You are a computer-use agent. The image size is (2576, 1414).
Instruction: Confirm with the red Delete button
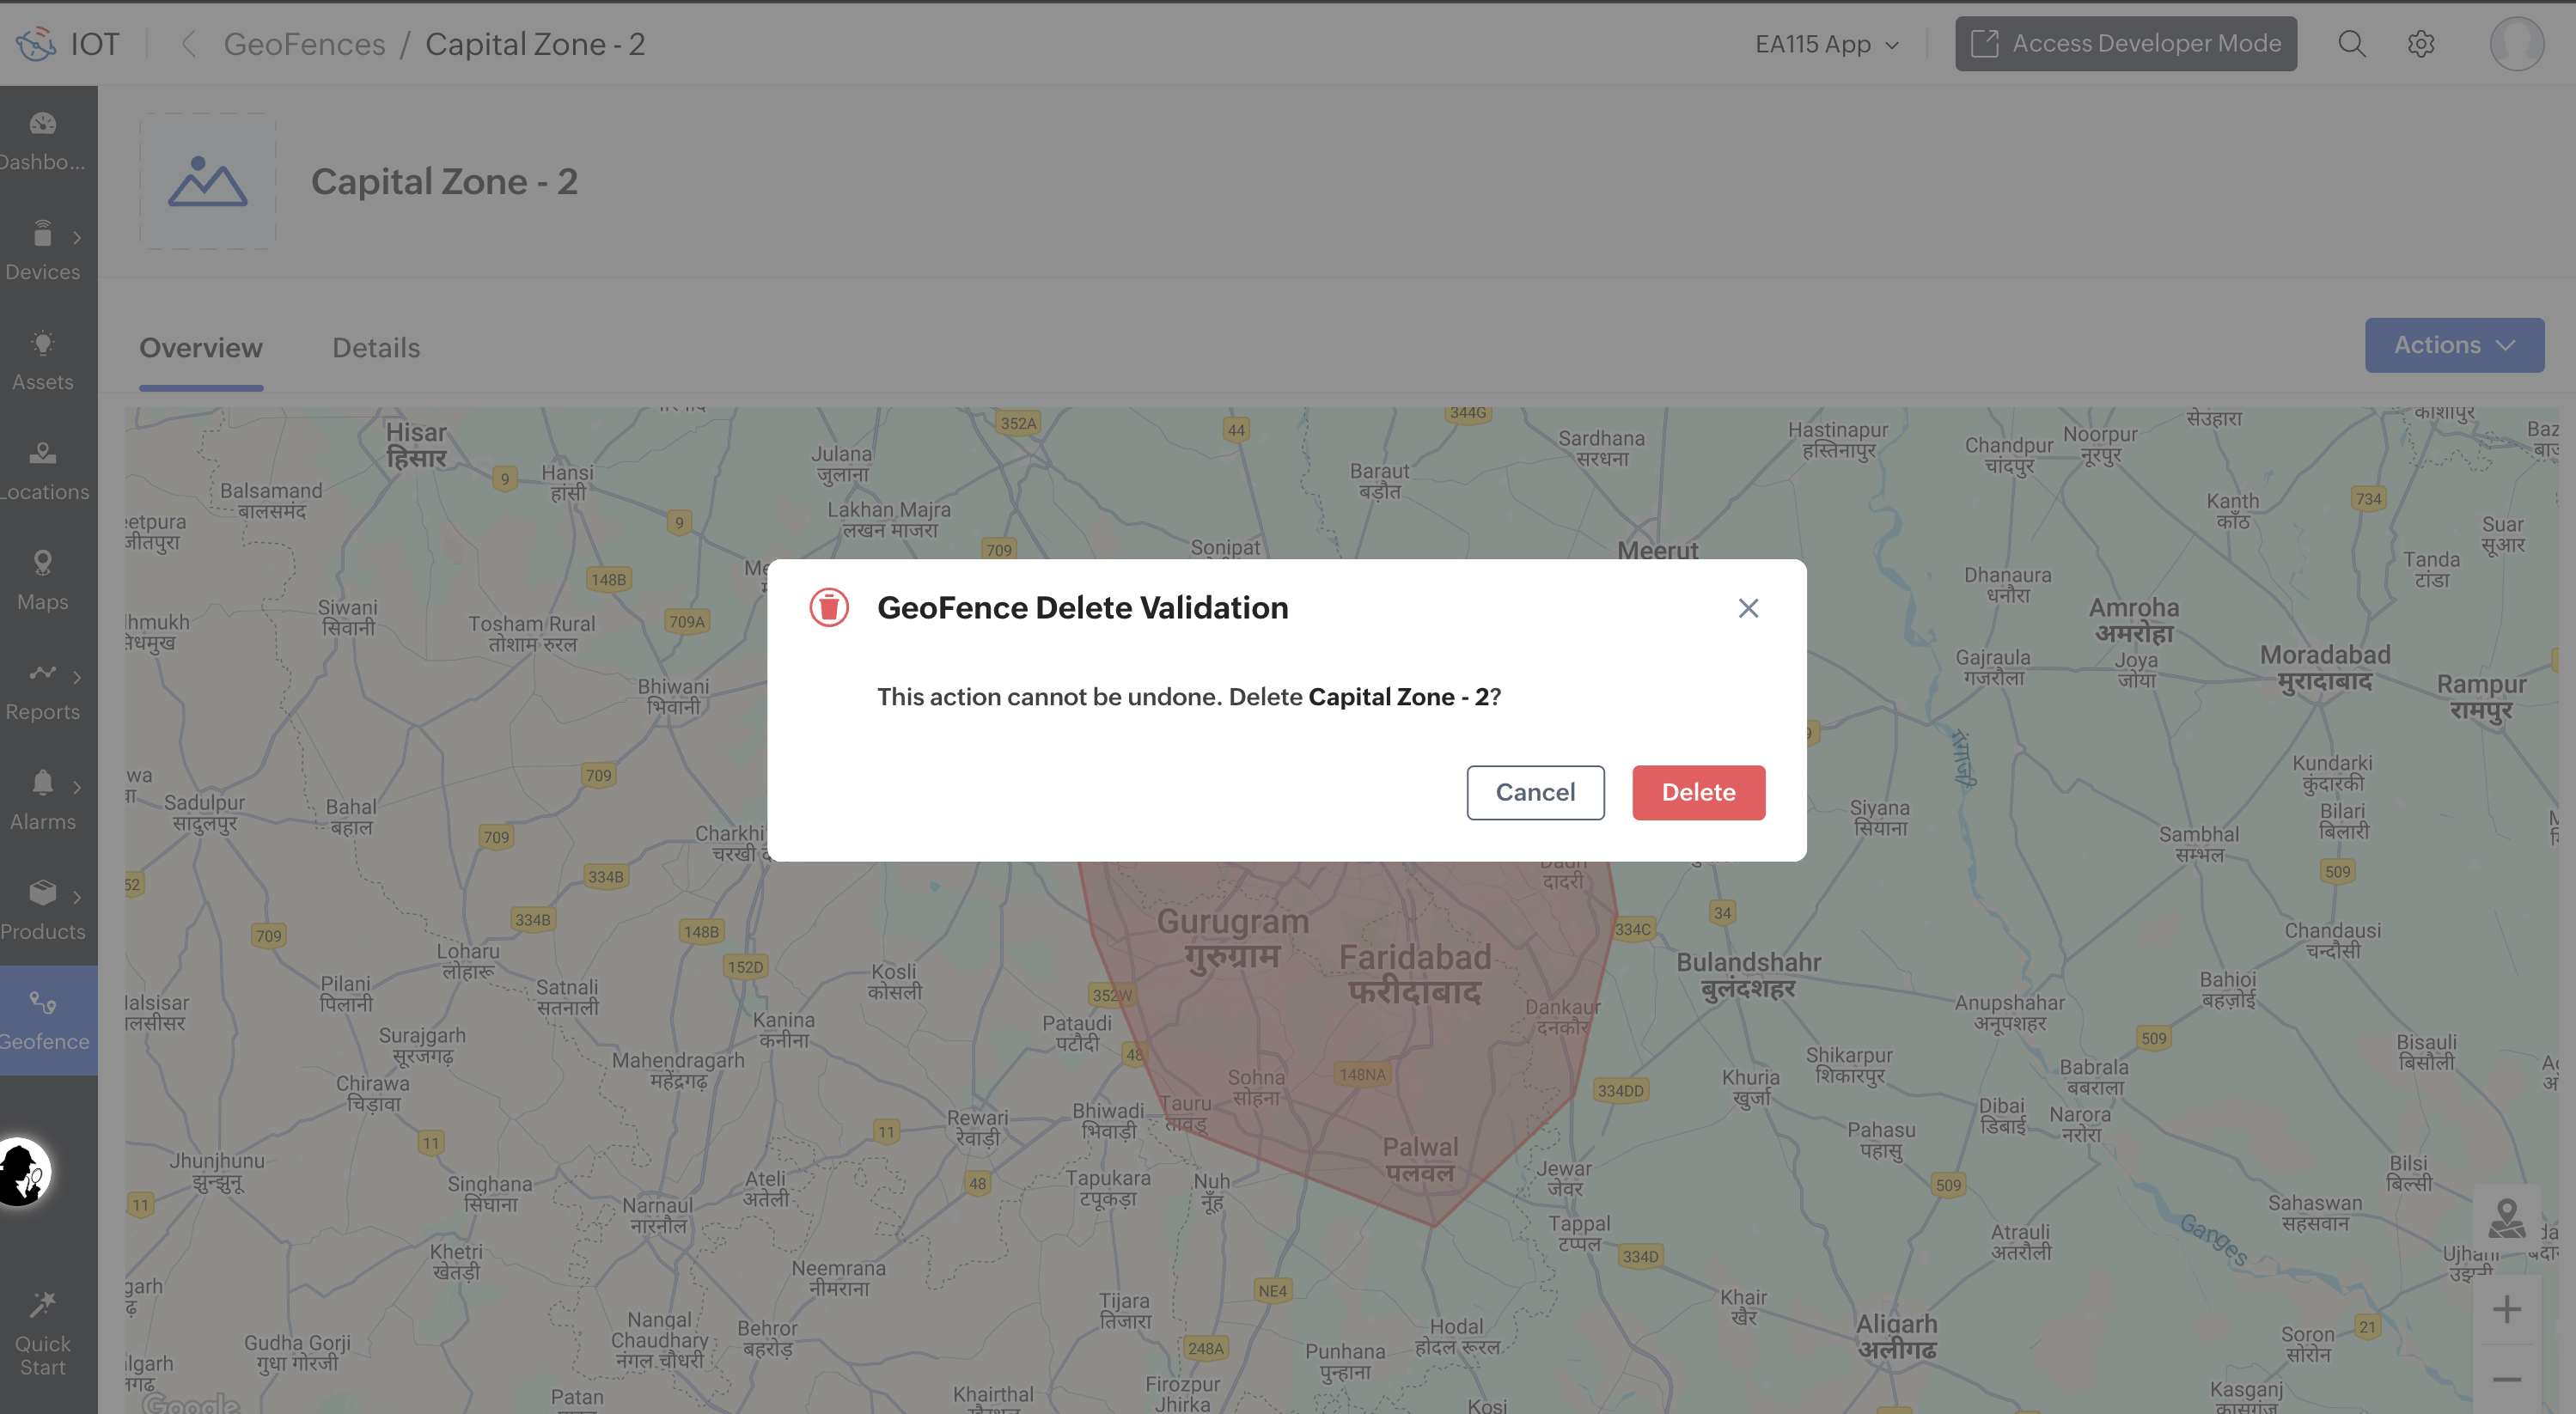tap(1698, 793)
